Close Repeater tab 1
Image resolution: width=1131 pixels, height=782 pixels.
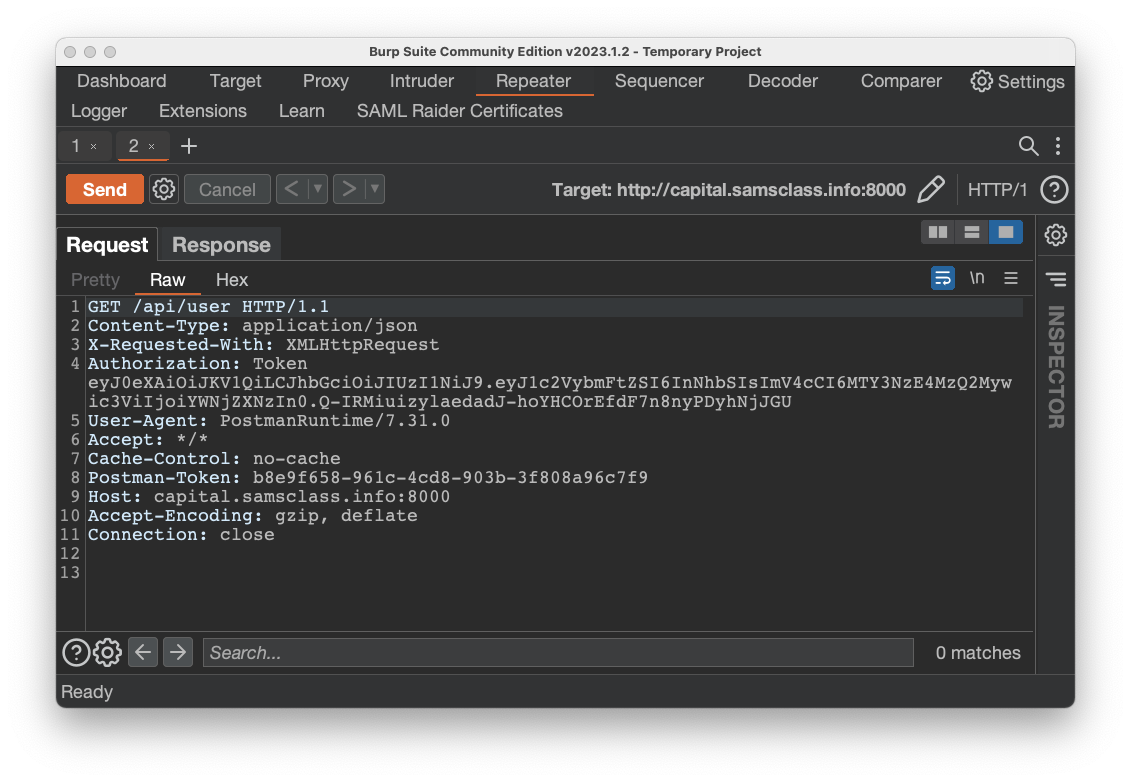coord(93,146)
